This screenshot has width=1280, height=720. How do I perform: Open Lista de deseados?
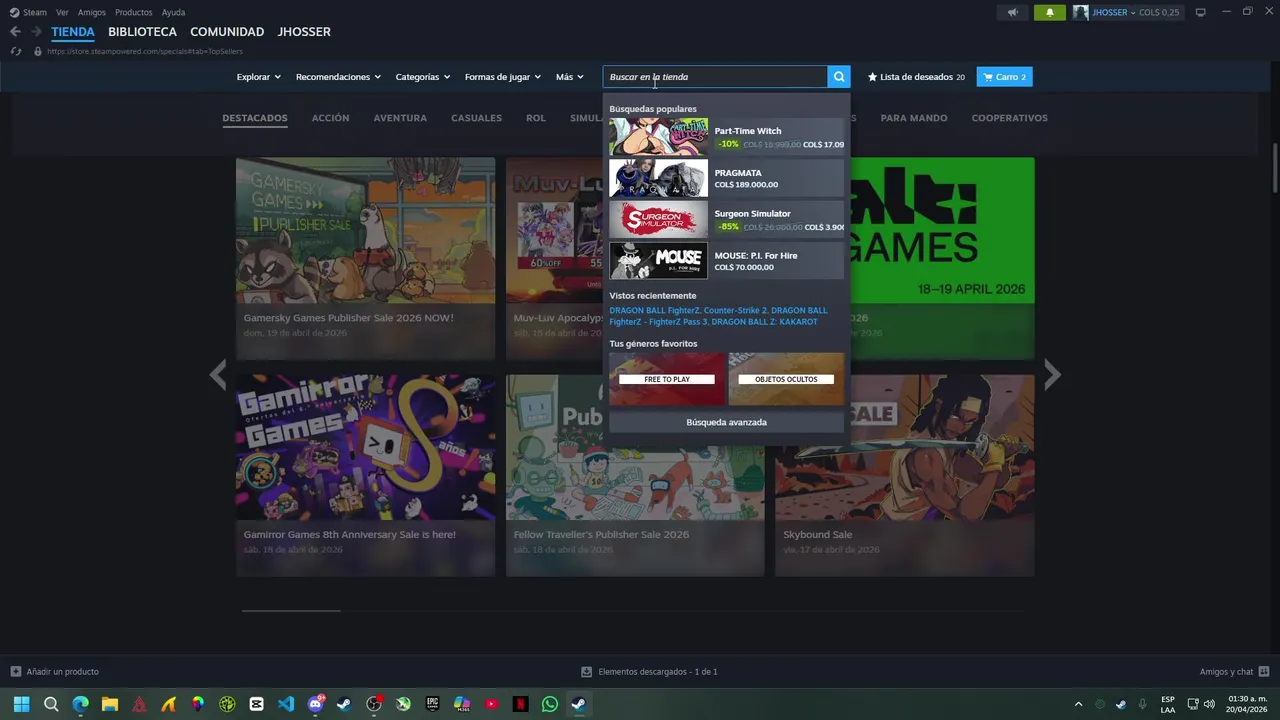(916, 77)
